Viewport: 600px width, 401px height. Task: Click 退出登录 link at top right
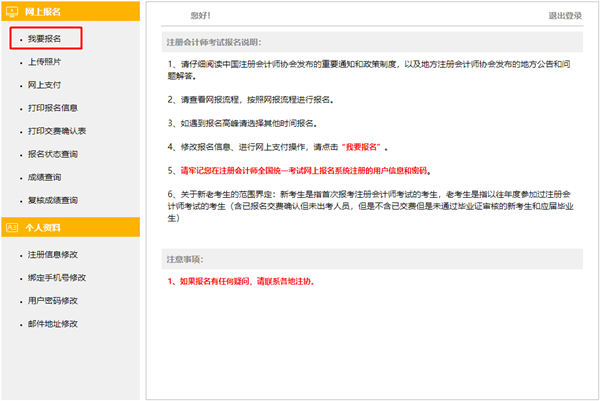coord(564,17)
